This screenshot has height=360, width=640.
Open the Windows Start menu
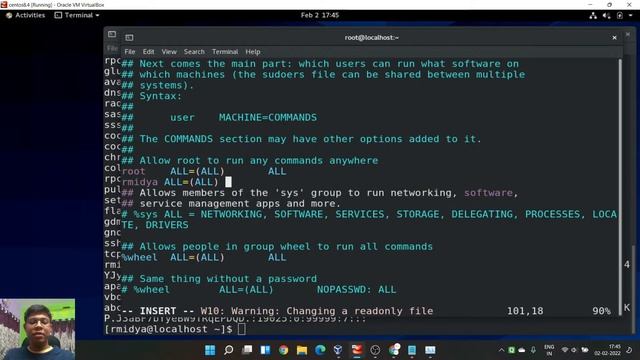(x=210, y=350)
